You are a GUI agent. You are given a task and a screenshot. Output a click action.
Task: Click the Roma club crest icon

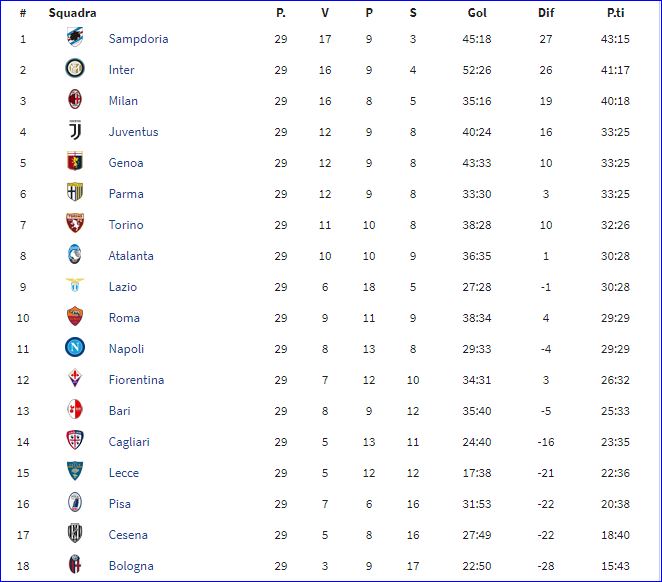(75, 317)
